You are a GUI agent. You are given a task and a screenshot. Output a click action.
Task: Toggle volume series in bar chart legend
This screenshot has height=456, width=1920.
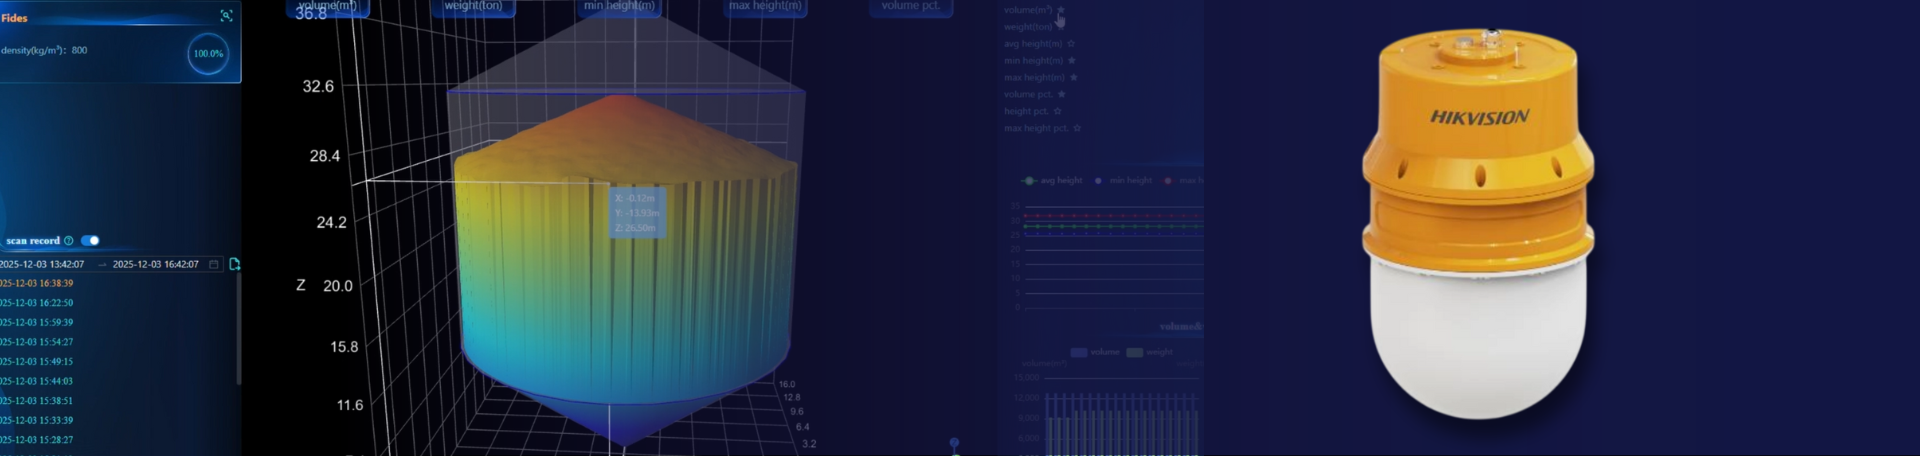point(1095,352)
